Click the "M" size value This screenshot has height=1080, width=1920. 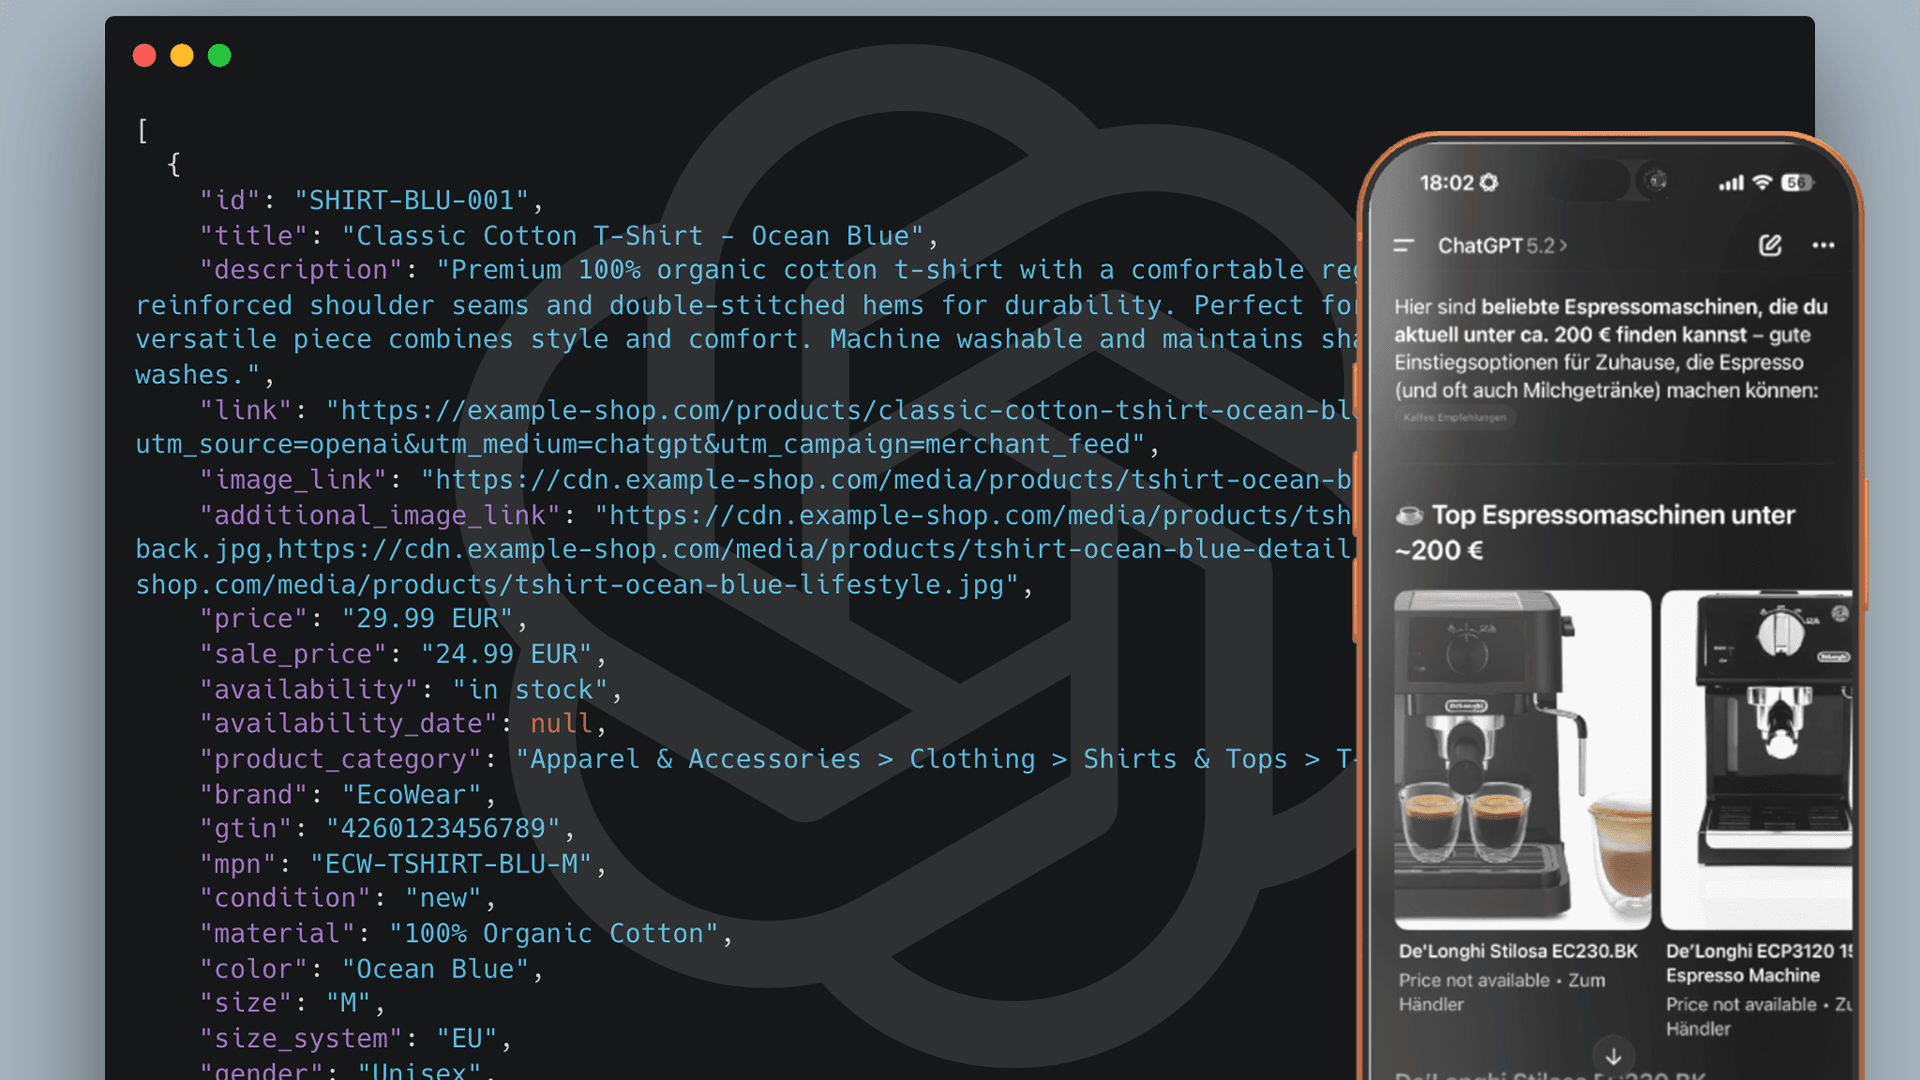click(348, 1003)
